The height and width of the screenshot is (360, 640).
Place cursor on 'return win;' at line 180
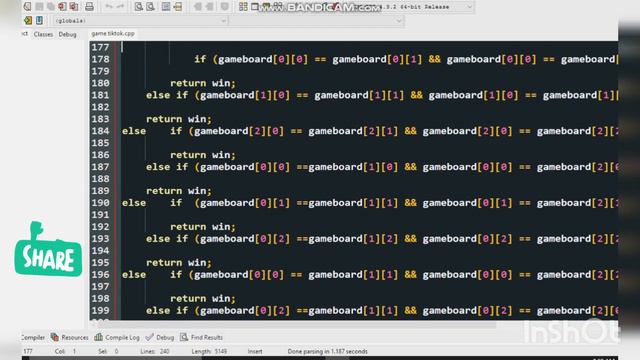(203, 83)
